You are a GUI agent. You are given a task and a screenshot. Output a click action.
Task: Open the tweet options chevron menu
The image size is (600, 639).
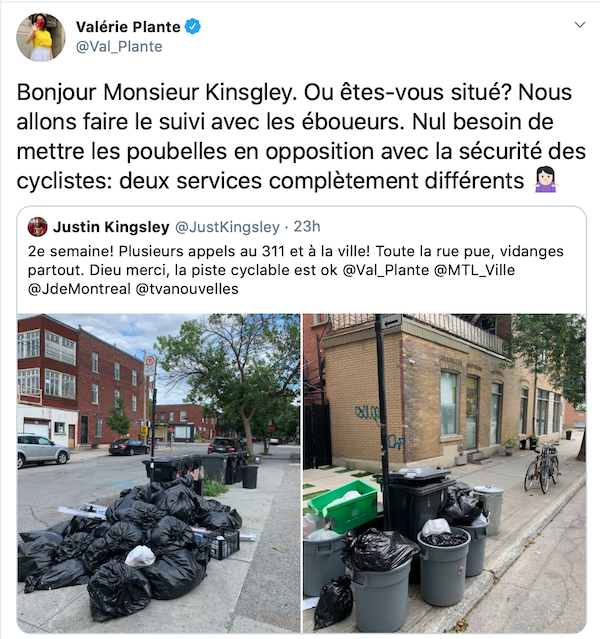tap(580, 25)
